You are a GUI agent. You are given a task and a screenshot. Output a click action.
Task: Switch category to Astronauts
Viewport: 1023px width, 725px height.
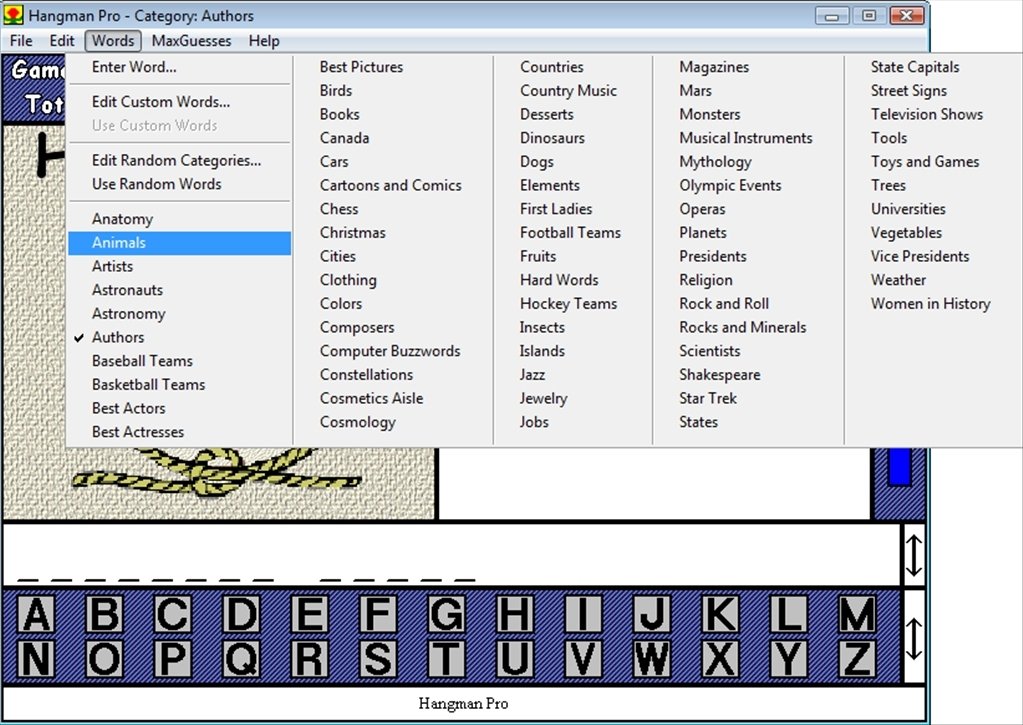(x=179, y=290)
